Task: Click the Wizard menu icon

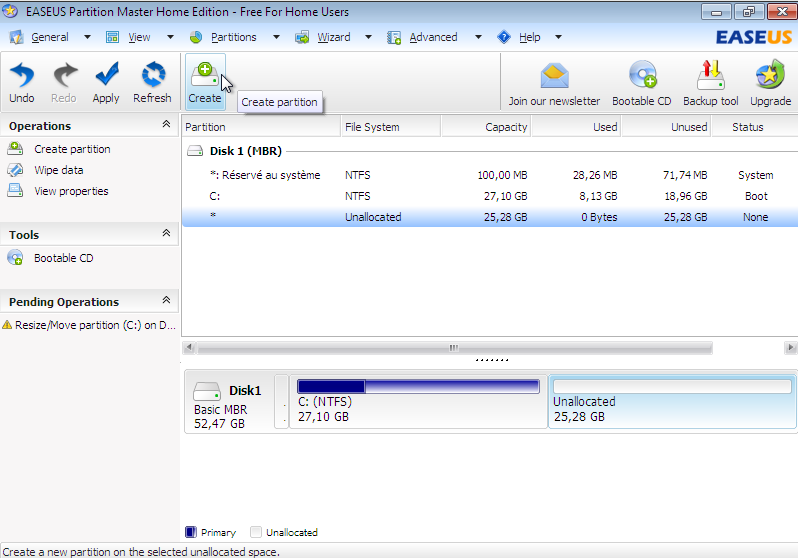Action: point(302,37)
